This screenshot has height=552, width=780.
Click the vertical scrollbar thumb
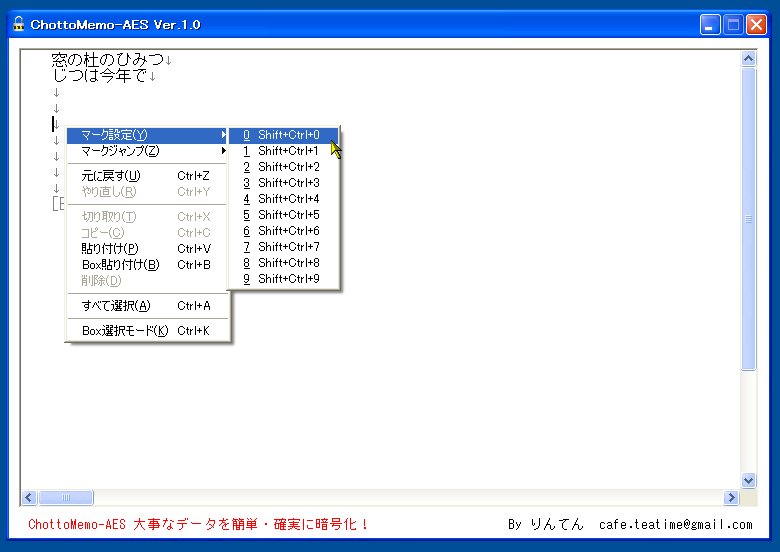click(748, 219)
